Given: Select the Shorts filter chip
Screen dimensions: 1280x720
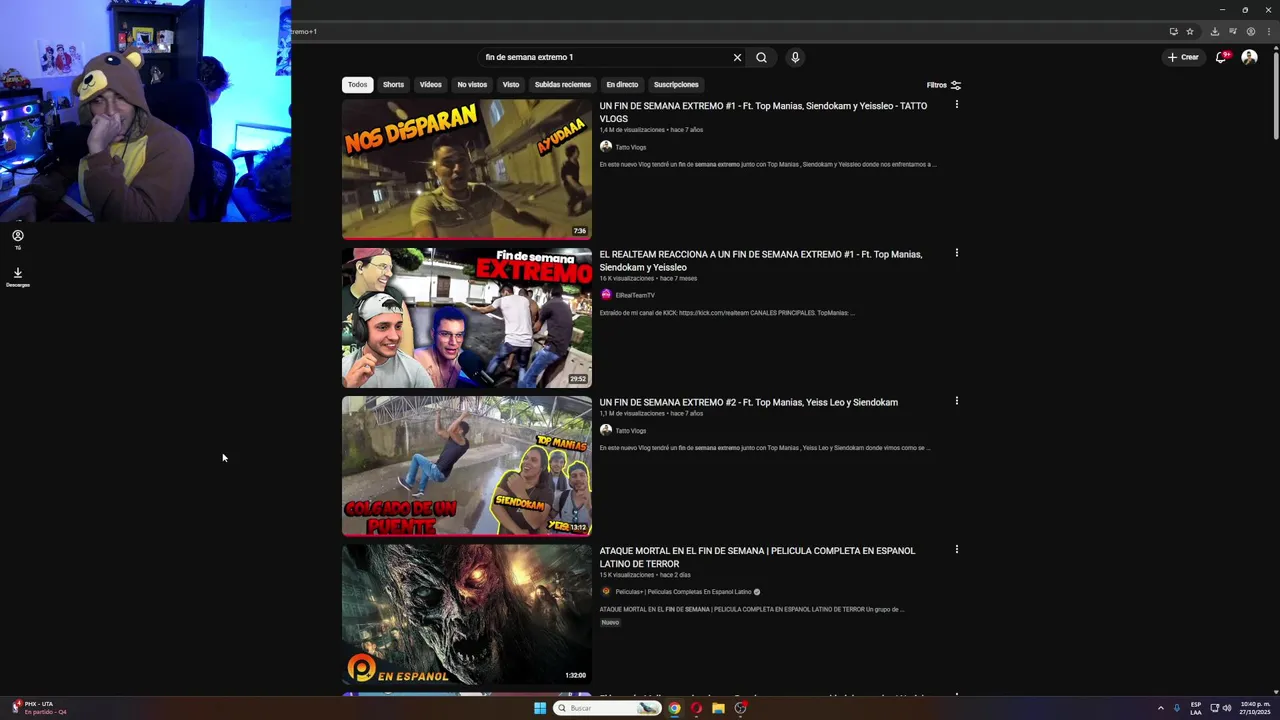Looking at the screenshot, I should 393,85.
